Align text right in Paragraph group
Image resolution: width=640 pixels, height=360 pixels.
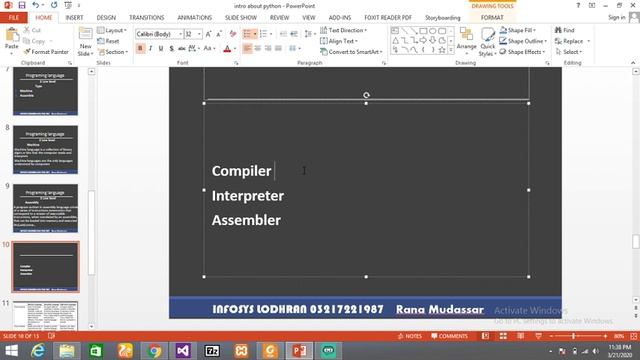(268, 49)
